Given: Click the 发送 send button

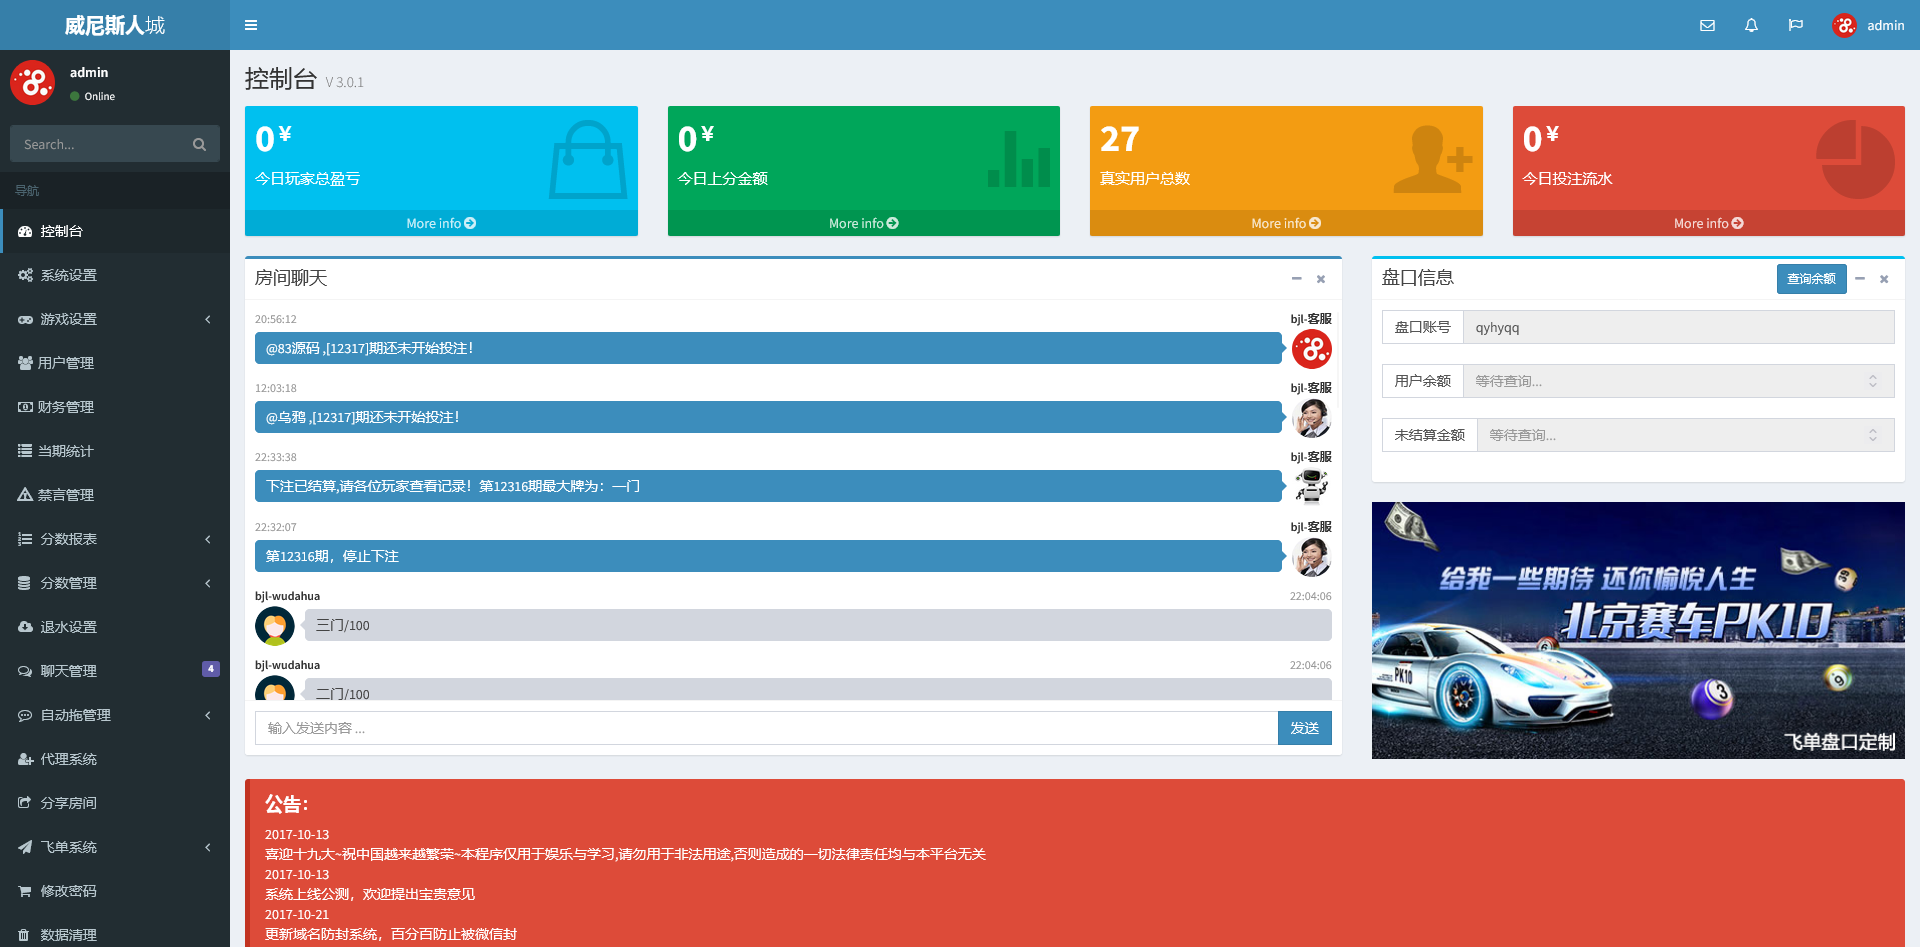Looking at the screenshot, I should coord(1304,728).
